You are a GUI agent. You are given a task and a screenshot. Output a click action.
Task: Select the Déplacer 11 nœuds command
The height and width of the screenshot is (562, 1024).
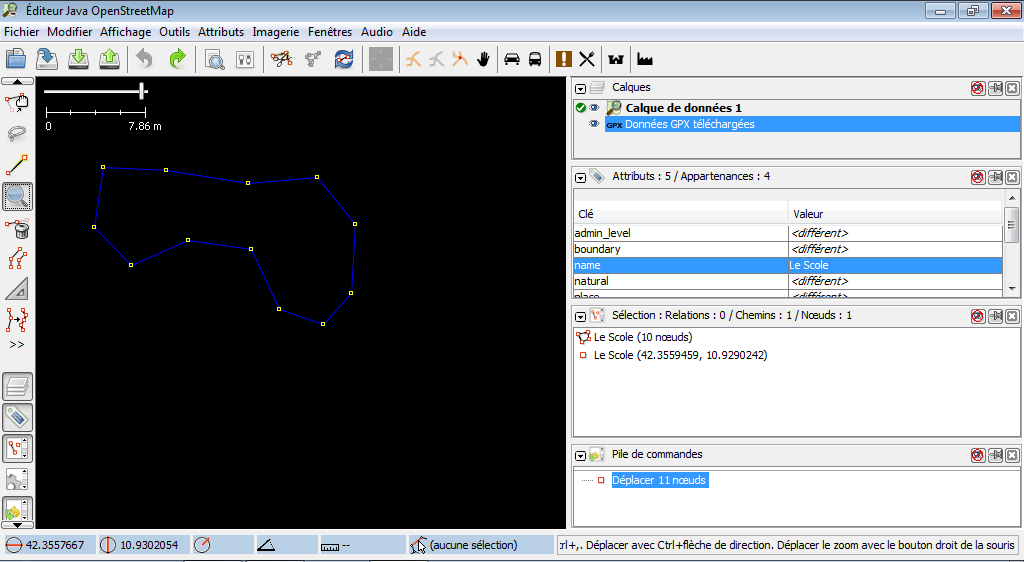tap(659, 480)
